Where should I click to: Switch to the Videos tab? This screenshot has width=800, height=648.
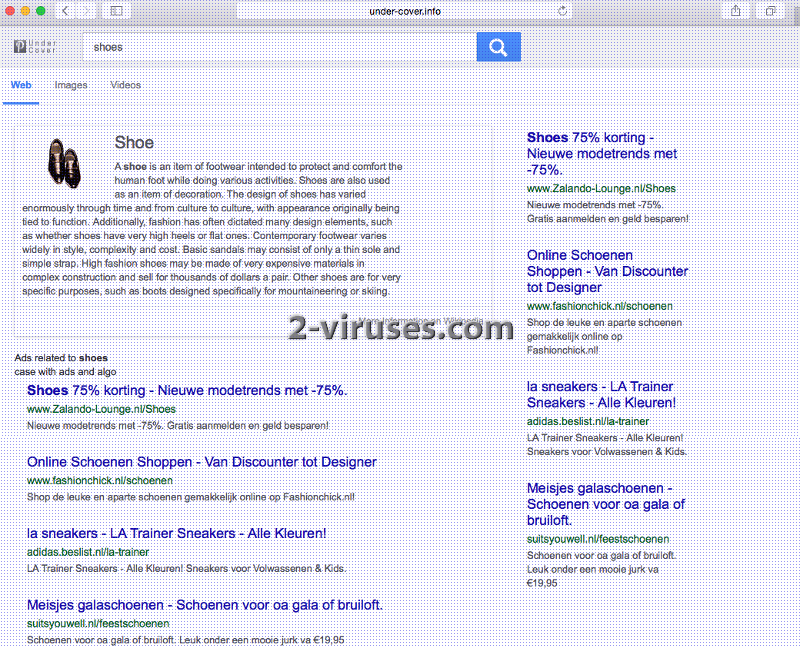126,85
